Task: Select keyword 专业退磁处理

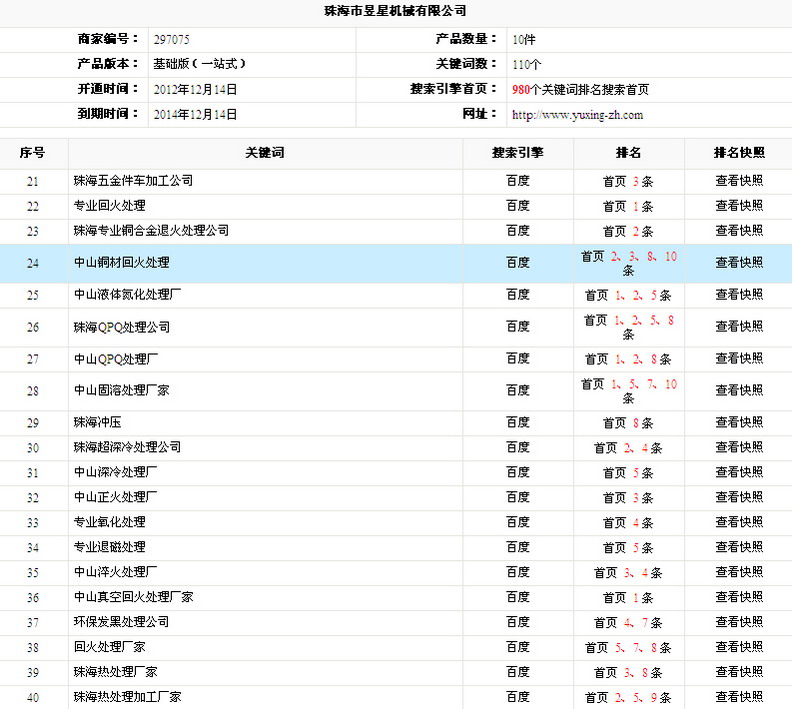Action: click(110, 547)
